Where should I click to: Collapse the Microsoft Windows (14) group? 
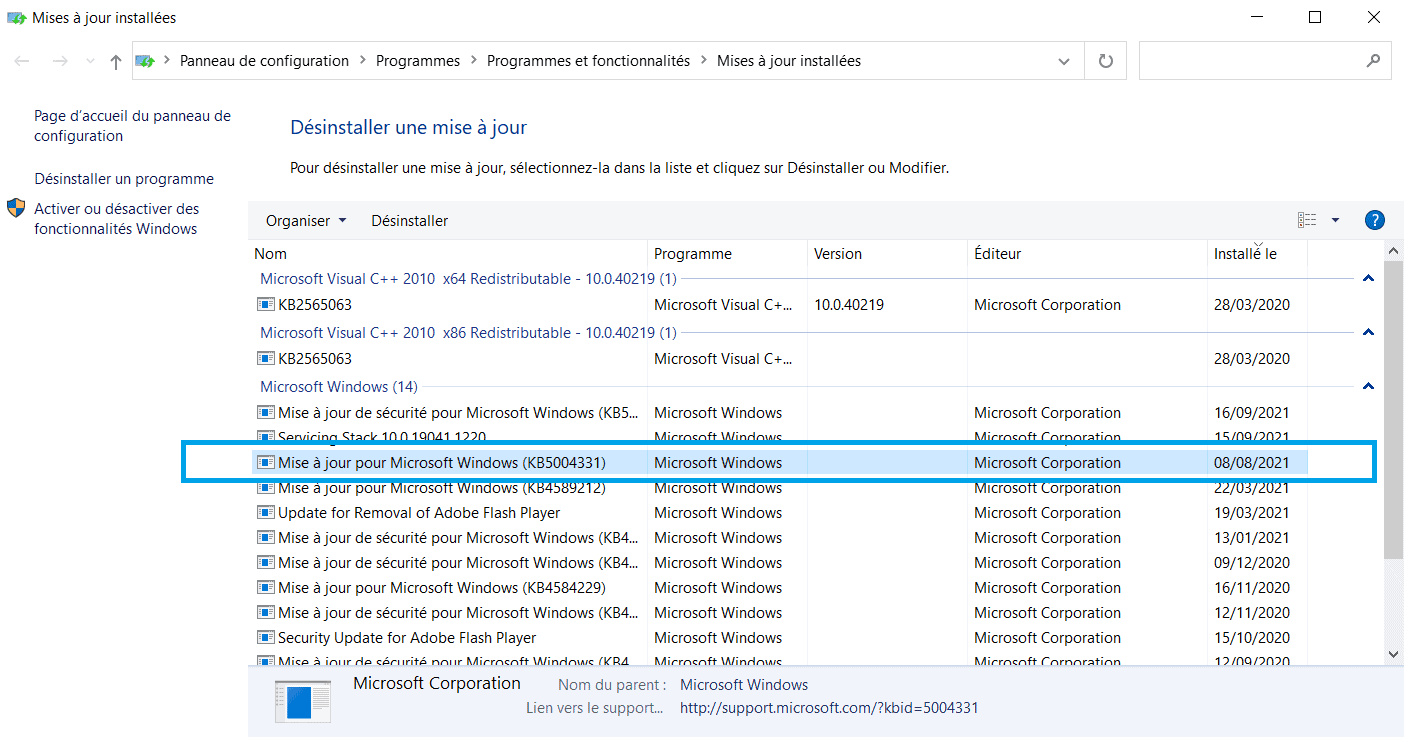[1368, 387]
